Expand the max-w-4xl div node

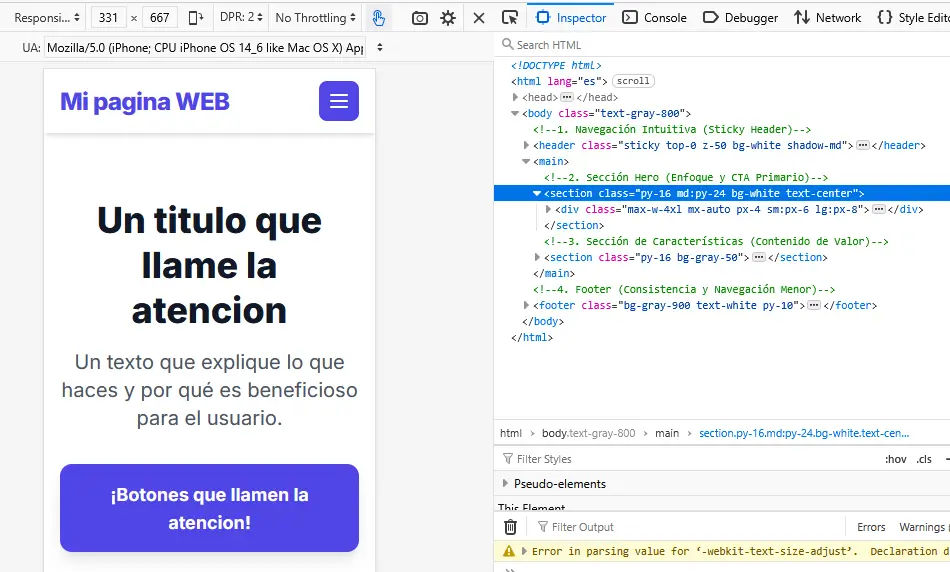[x=548, y=209]
